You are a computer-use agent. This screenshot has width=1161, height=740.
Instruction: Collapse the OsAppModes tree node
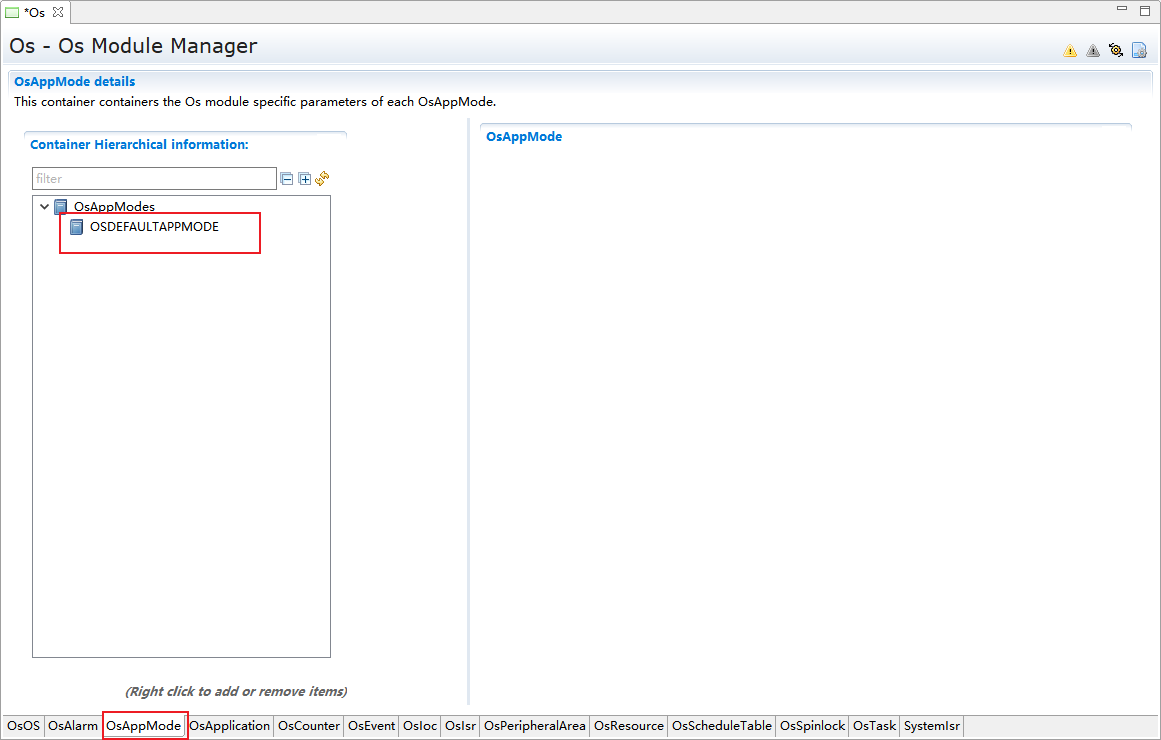click(44, 207)
